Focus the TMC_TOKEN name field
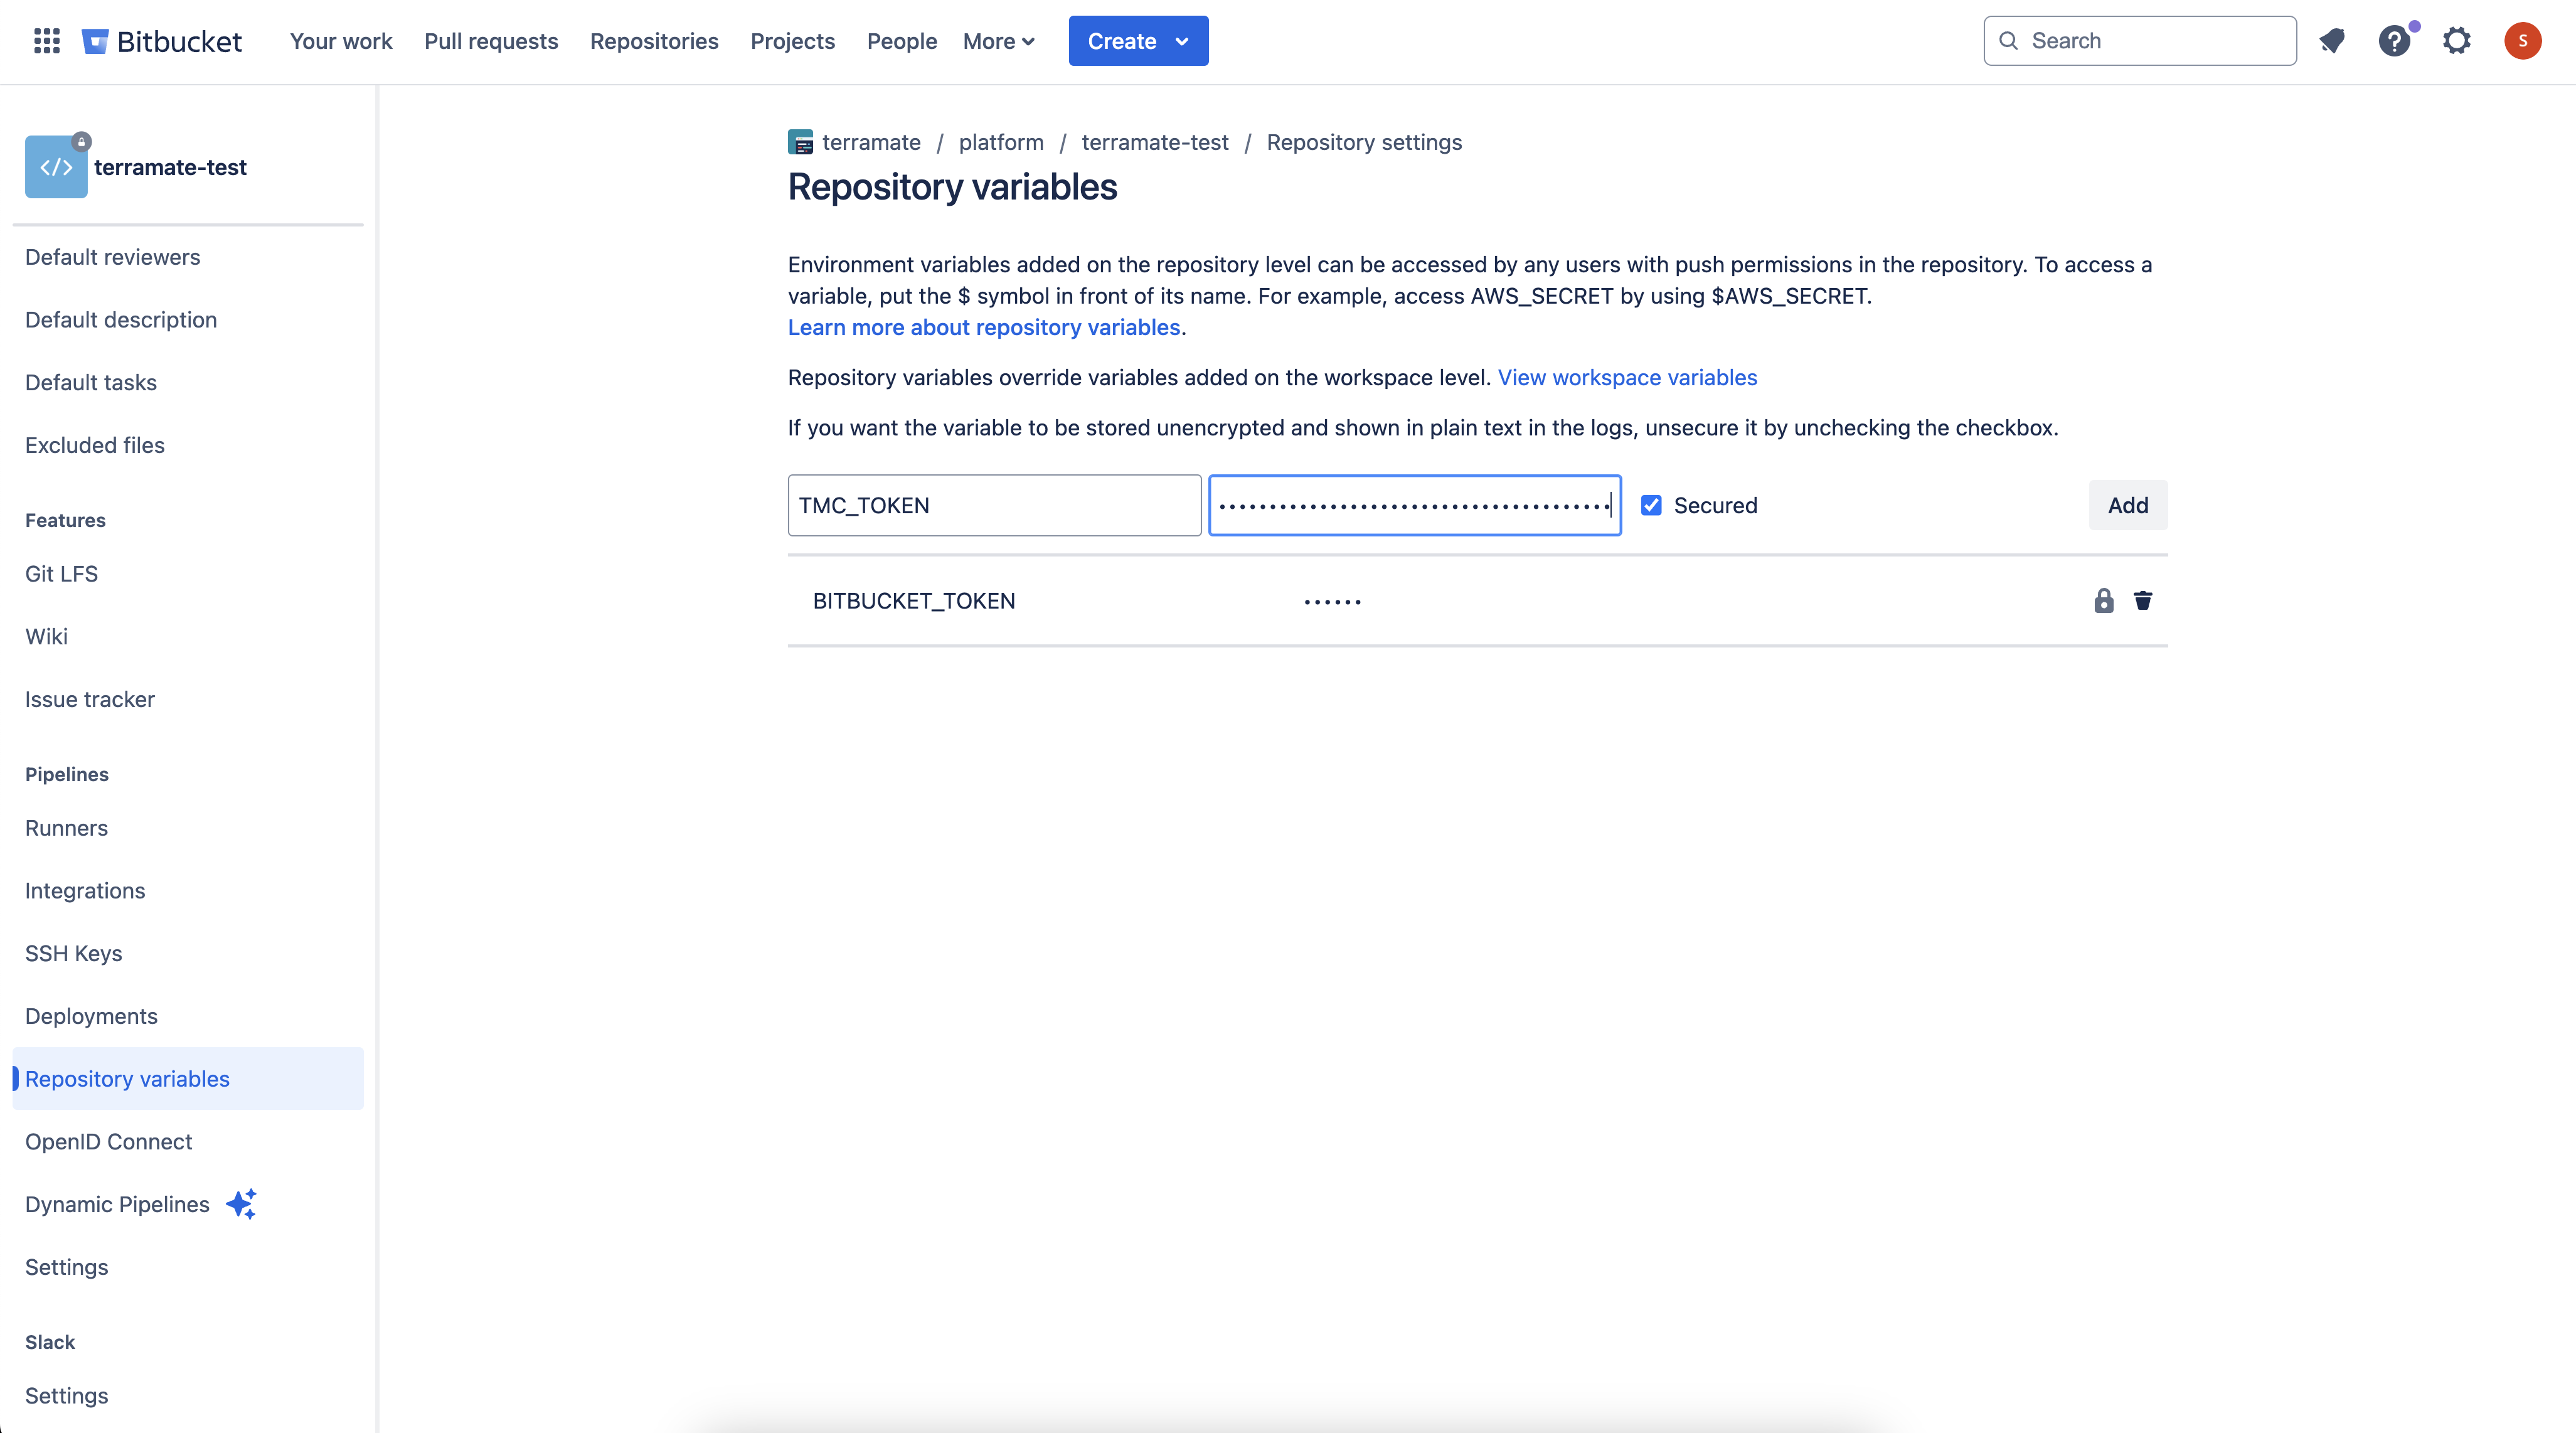2576x1433 pixels. (x=995, y=505)
